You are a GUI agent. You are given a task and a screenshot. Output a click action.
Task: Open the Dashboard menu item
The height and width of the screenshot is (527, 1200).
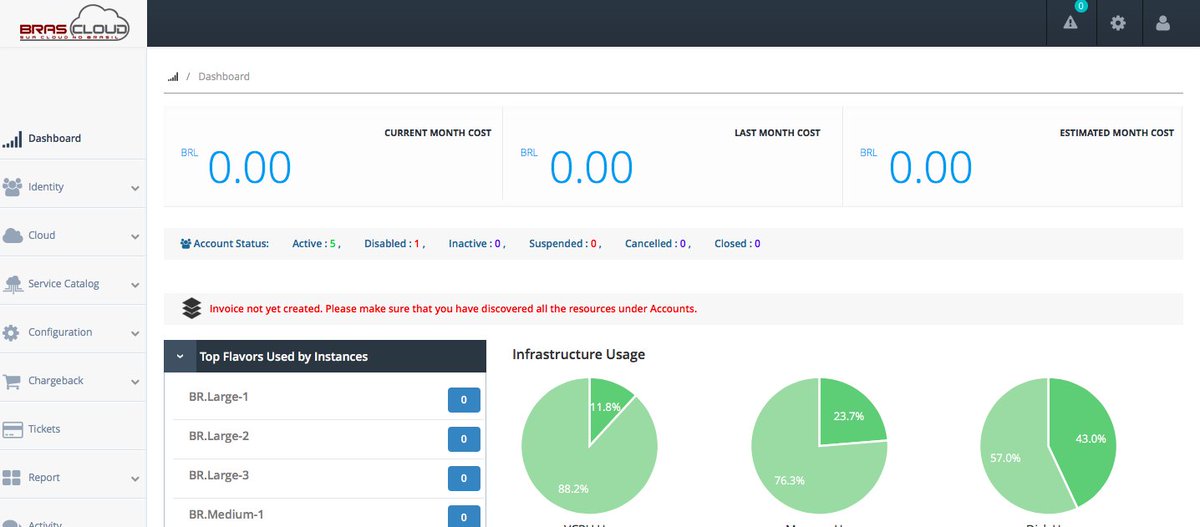pyautogui.click(x=73, y=138)
